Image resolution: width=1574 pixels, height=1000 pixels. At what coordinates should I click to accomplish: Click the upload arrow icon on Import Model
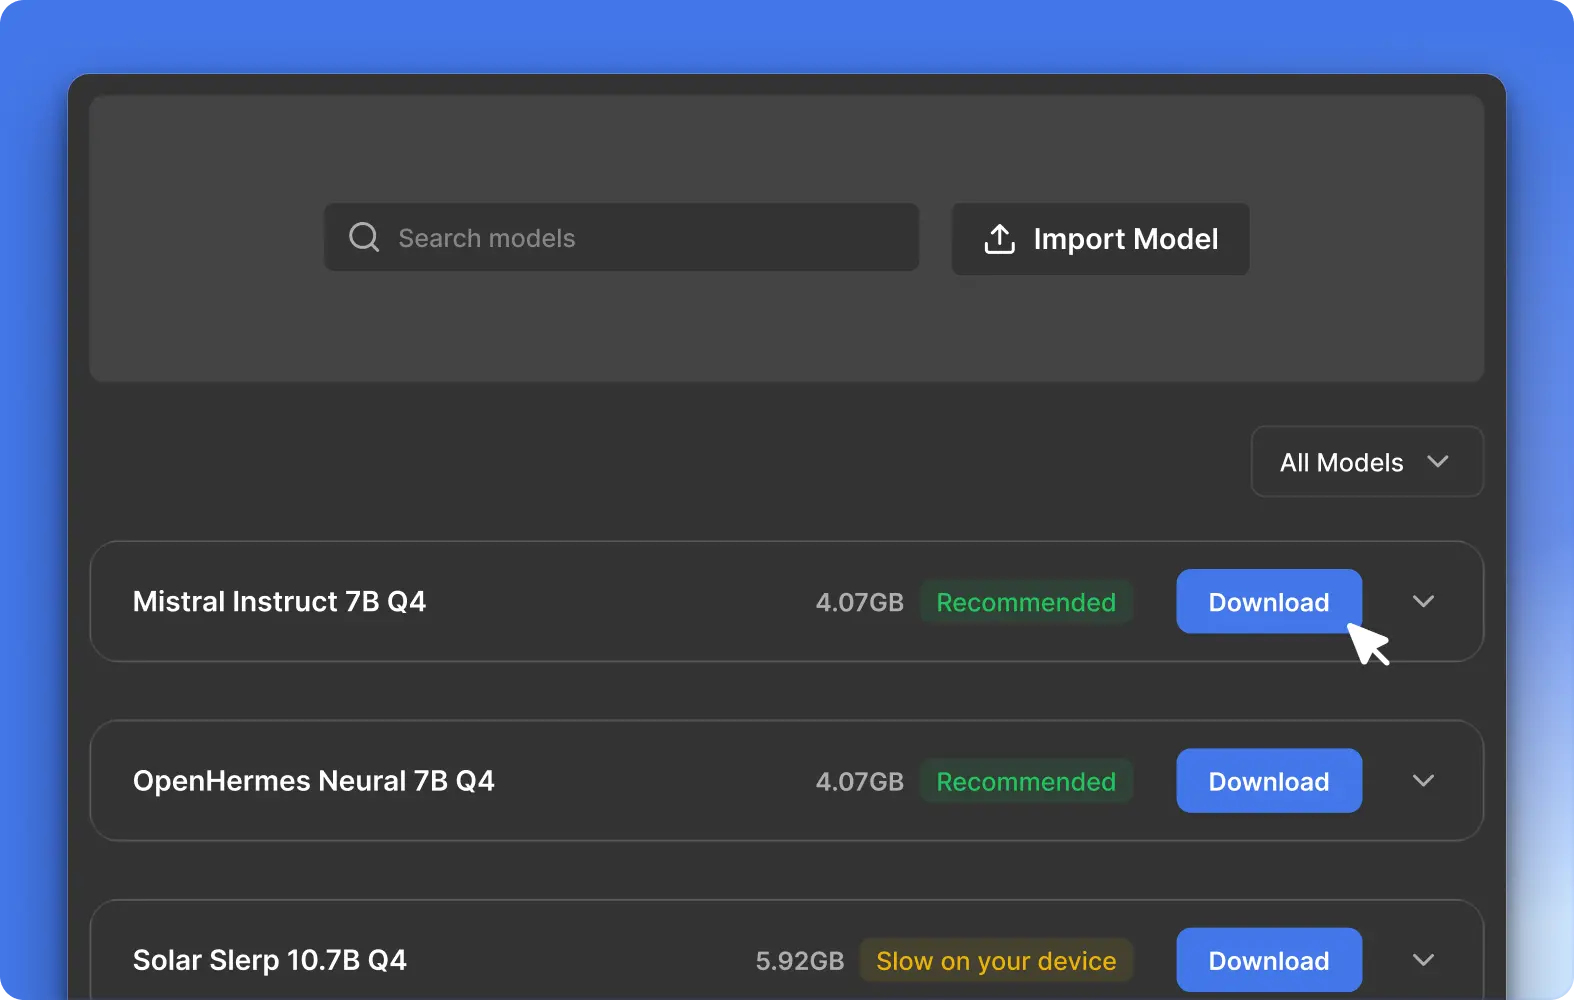(x=999, y=239)
